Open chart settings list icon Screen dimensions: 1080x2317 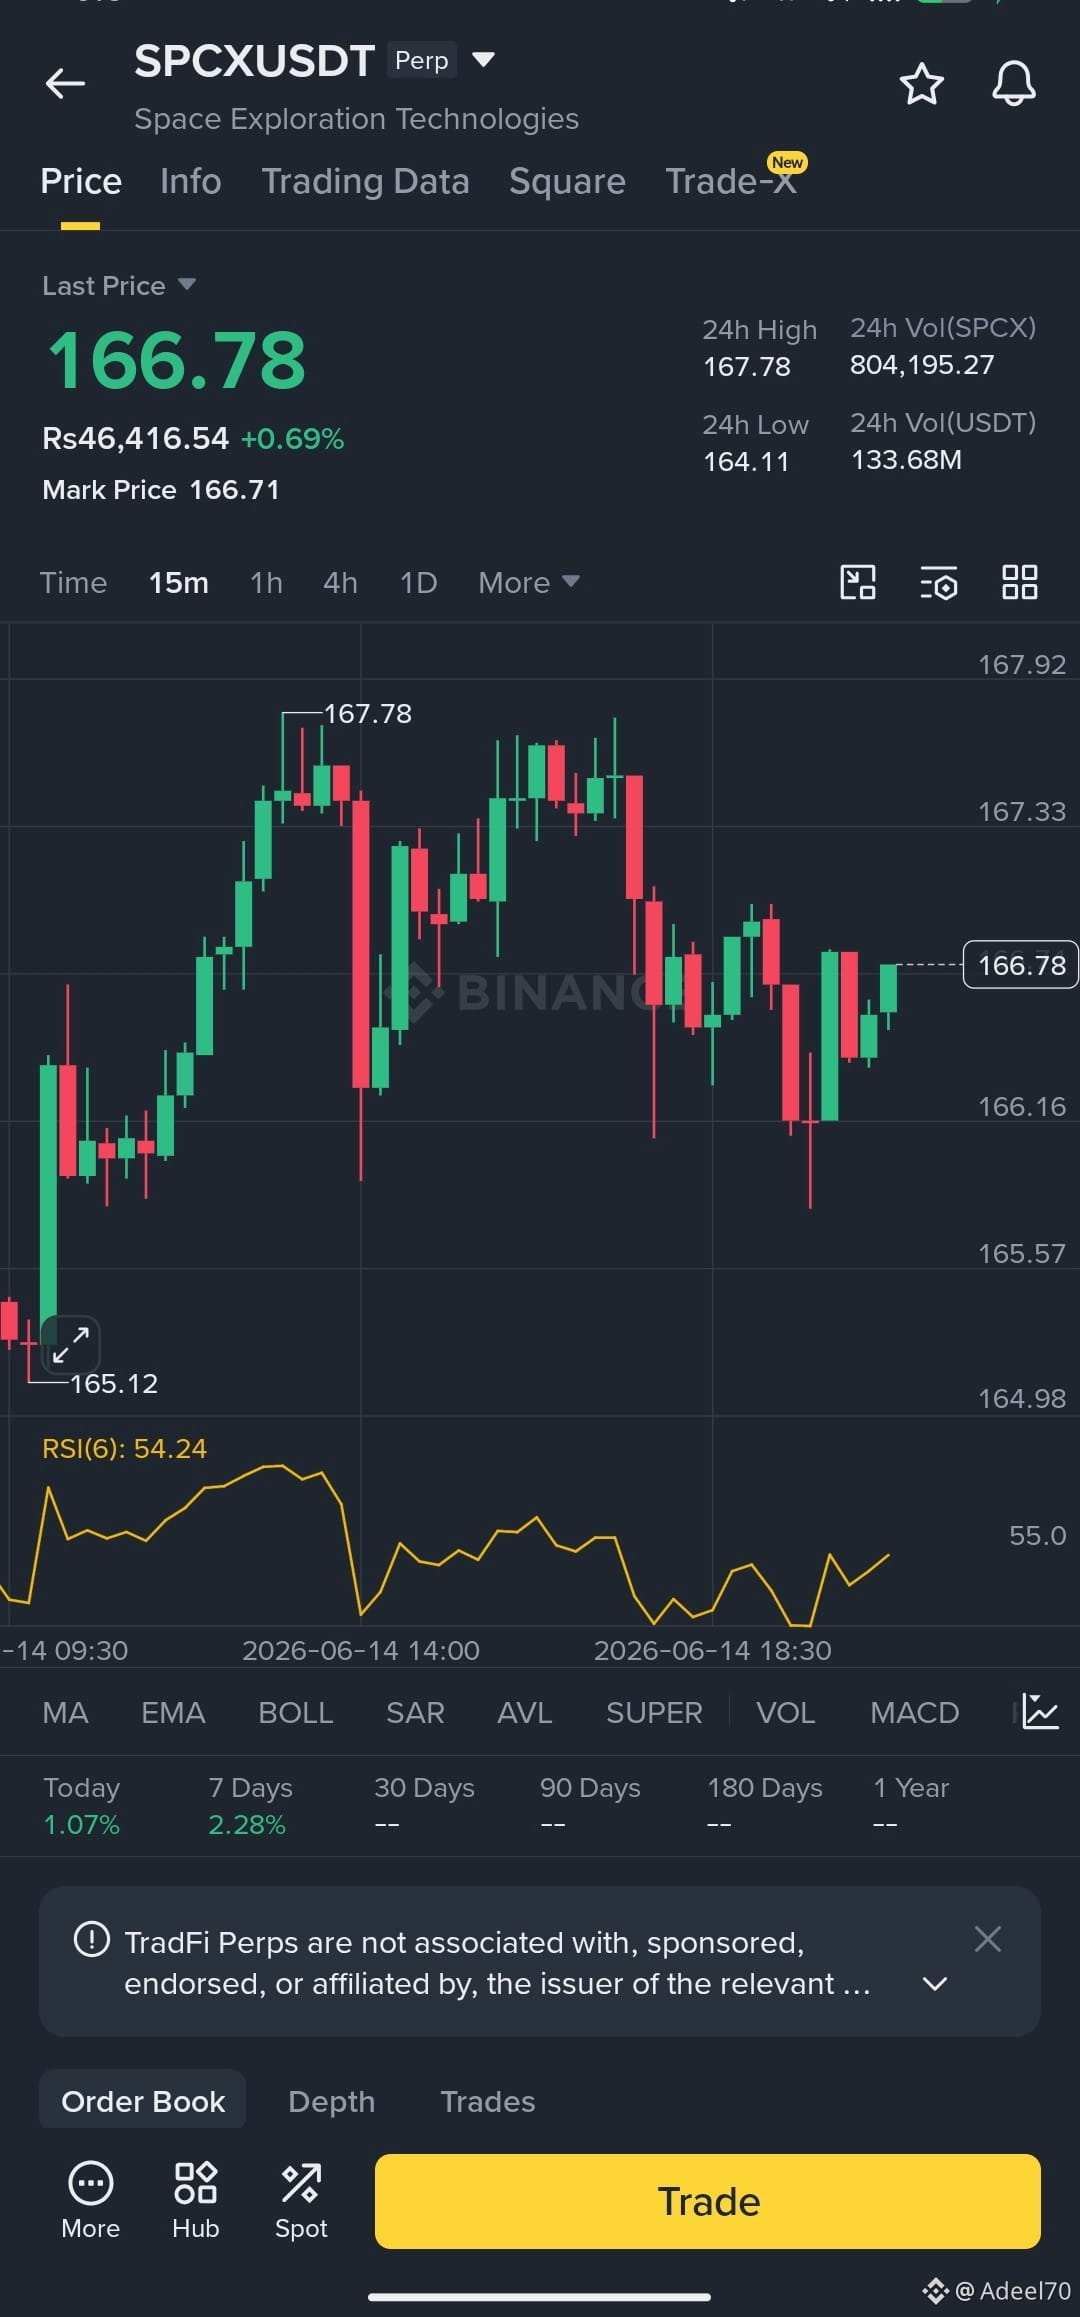click(939, 582)
